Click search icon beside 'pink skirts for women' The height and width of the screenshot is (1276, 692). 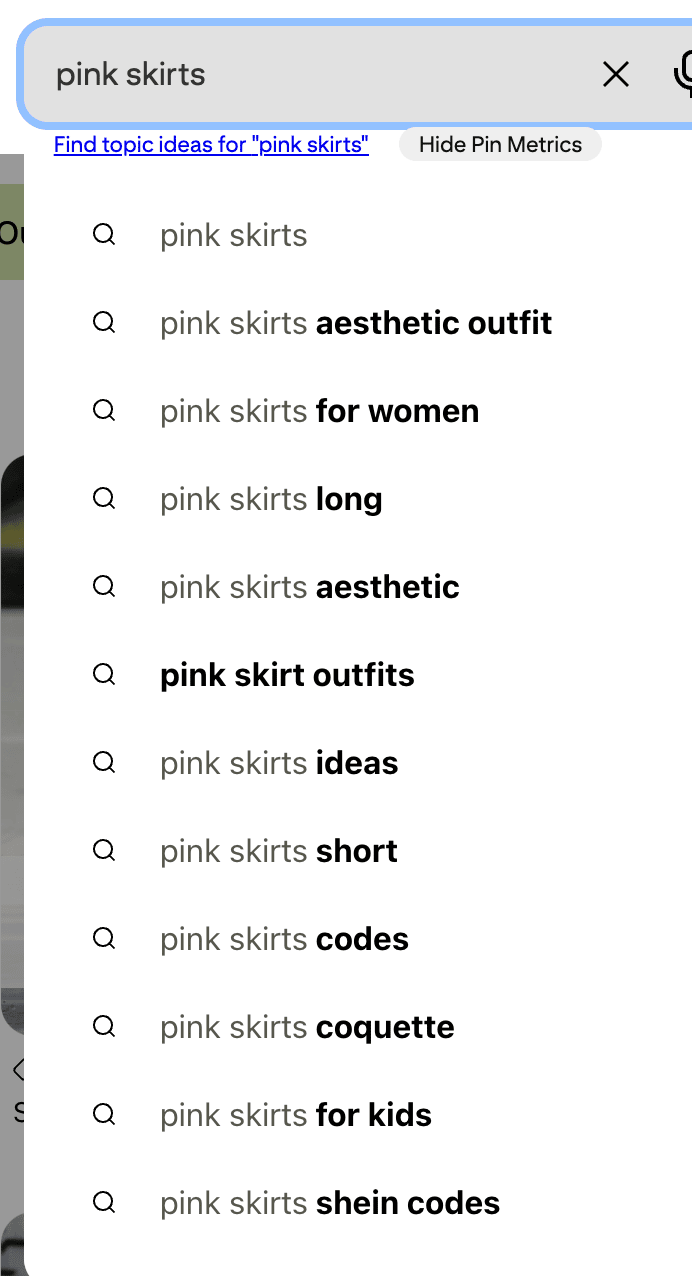pos(104,411)
